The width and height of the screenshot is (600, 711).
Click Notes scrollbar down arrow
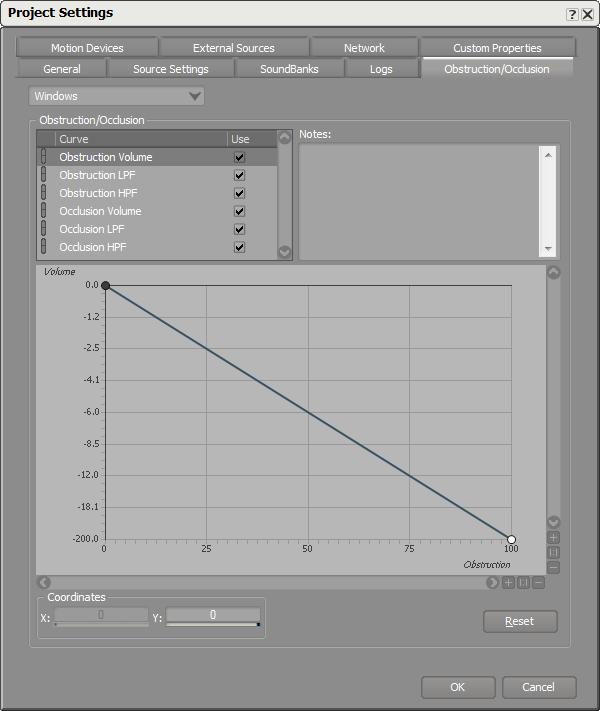click(x=548, y=248)
